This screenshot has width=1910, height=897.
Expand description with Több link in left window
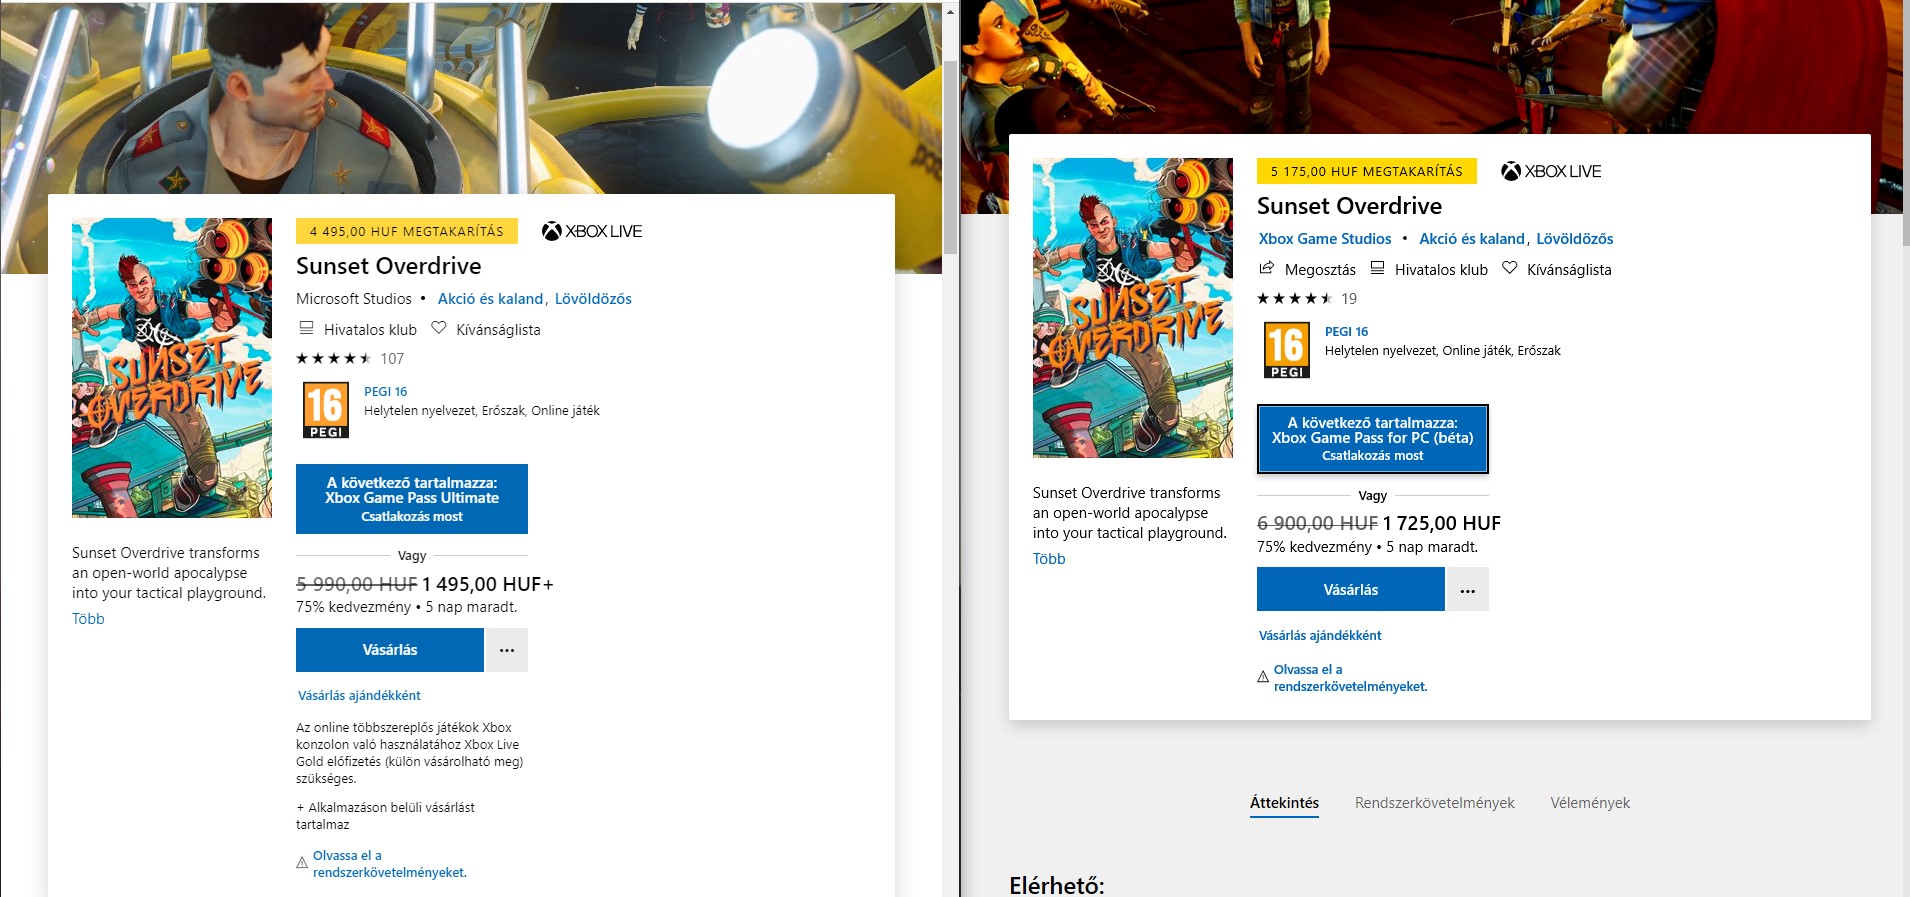[x=88, y=619]
